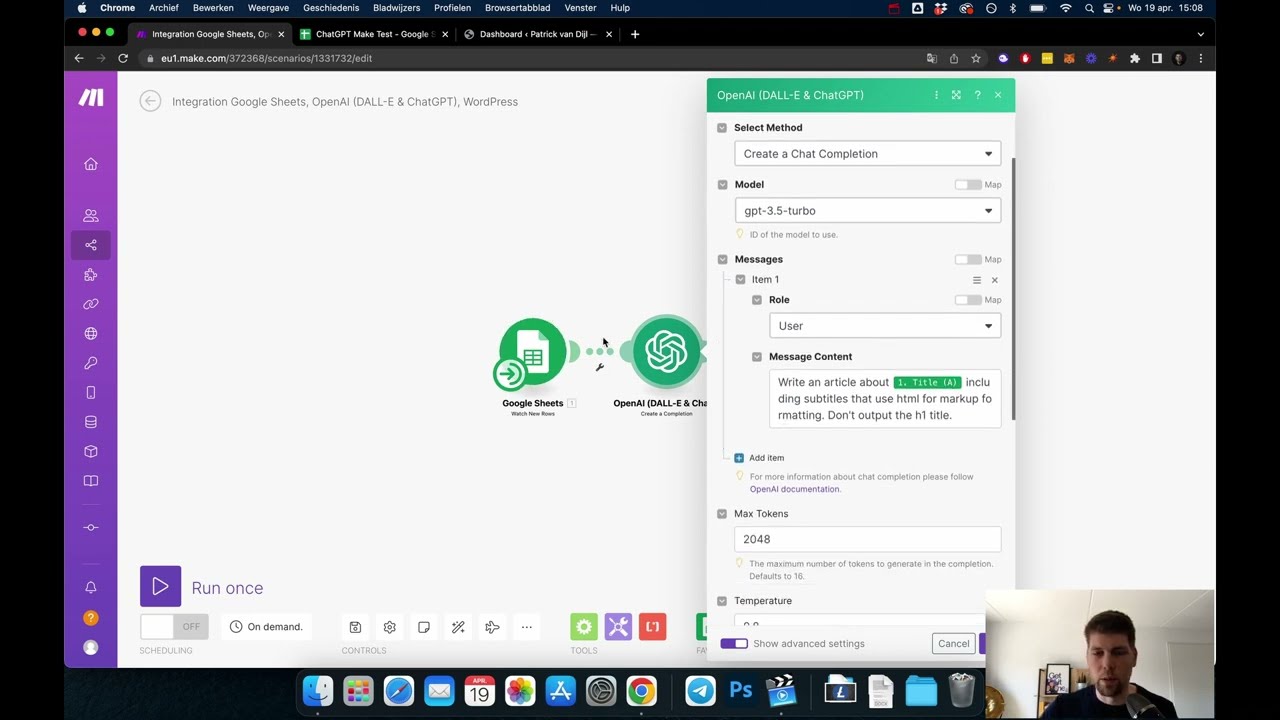Click the auto-align magic wand icon
This screenshot has height=720, width=1280.
pos(458,627)
